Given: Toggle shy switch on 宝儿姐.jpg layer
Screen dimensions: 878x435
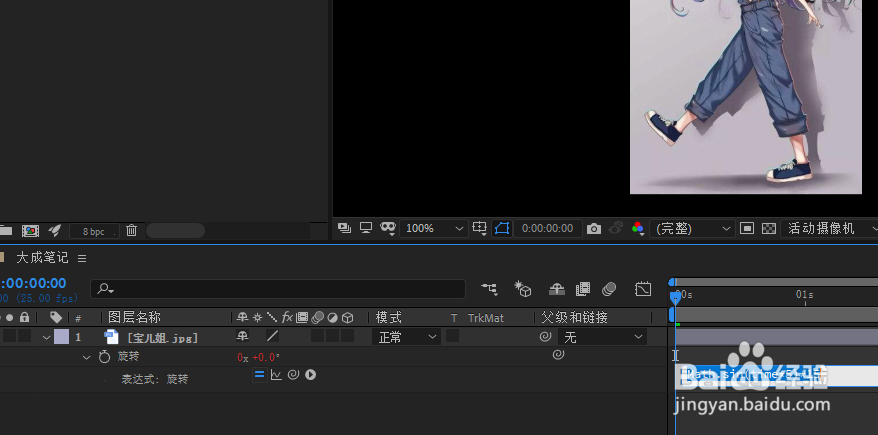Looking at the screenshot, I should pyautogui.click(x=242, y=336).
